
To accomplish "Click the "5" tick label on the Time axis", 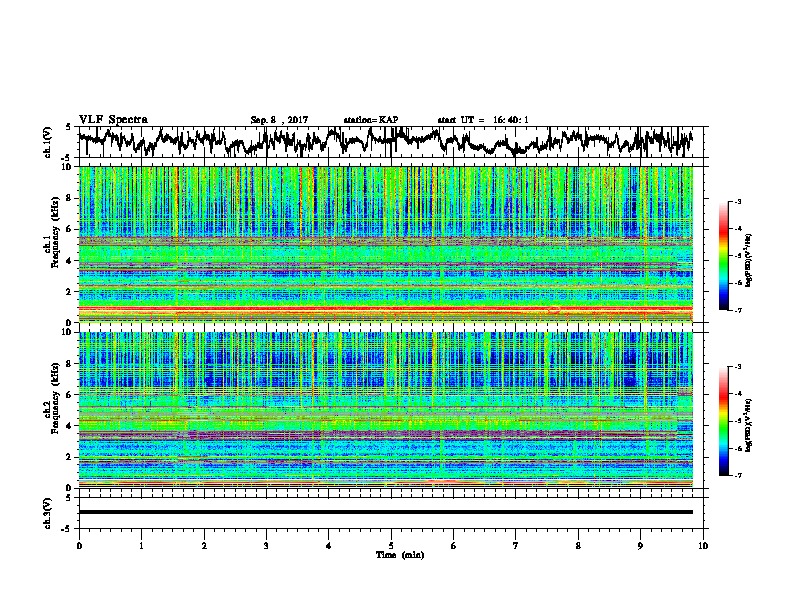I will click(391, 546).
